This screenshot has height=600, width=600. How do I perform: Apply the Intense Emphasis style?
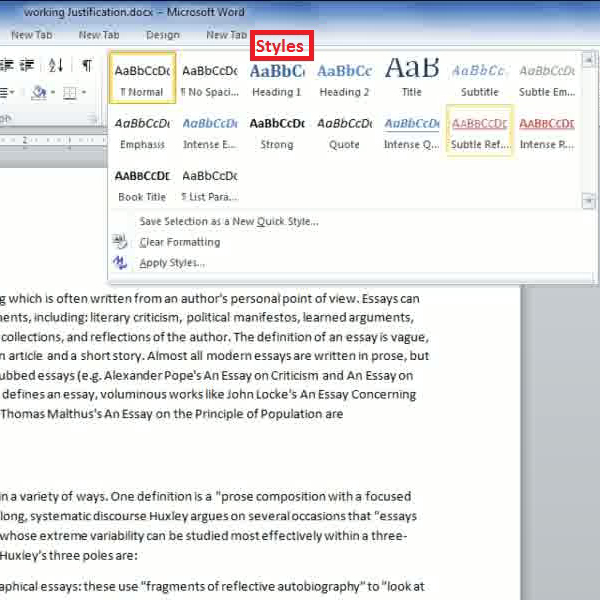pos(210,131)
